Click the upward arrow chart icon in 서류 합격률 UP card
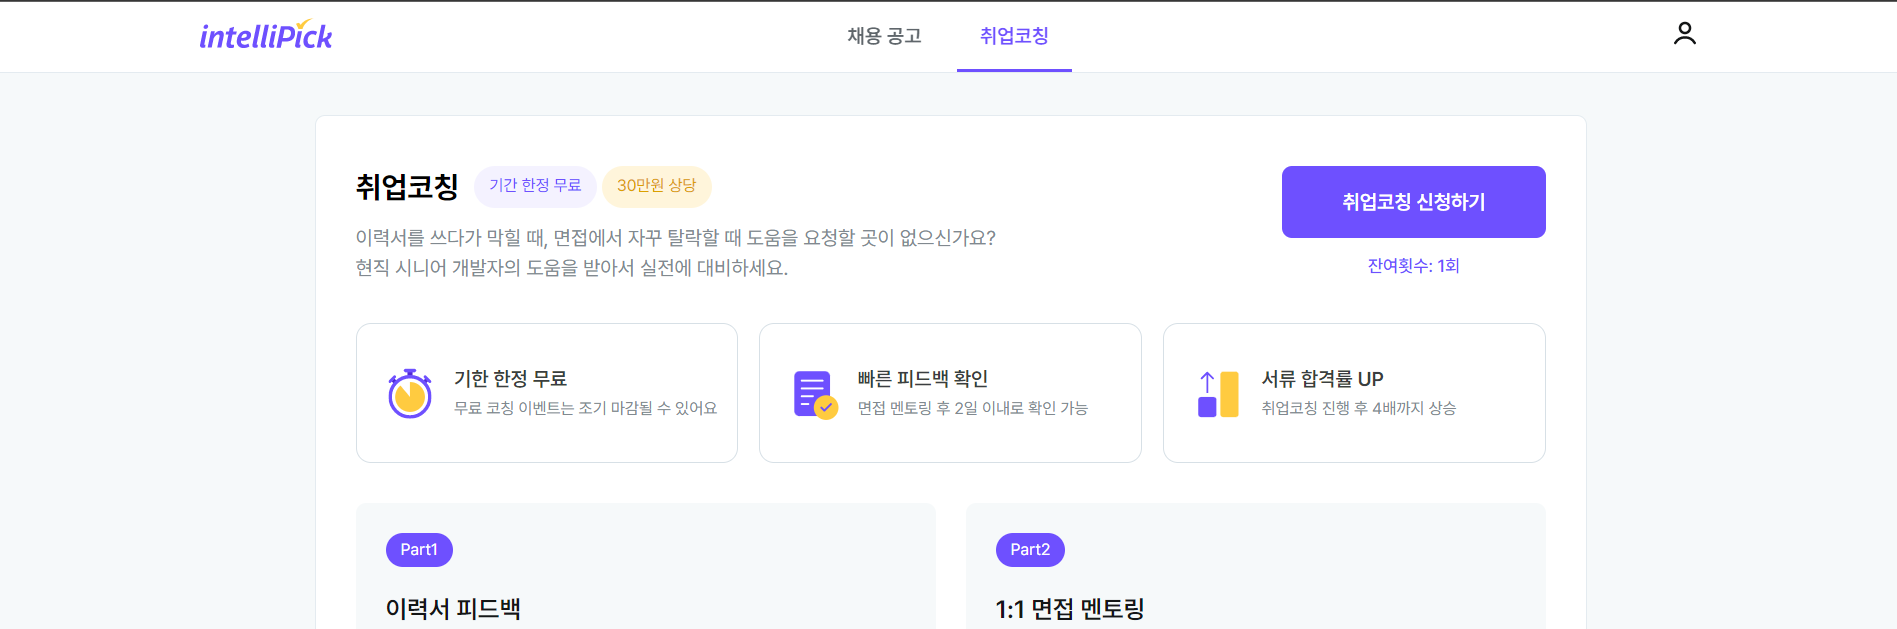Screen dimensions: 1897x629 1218,394
